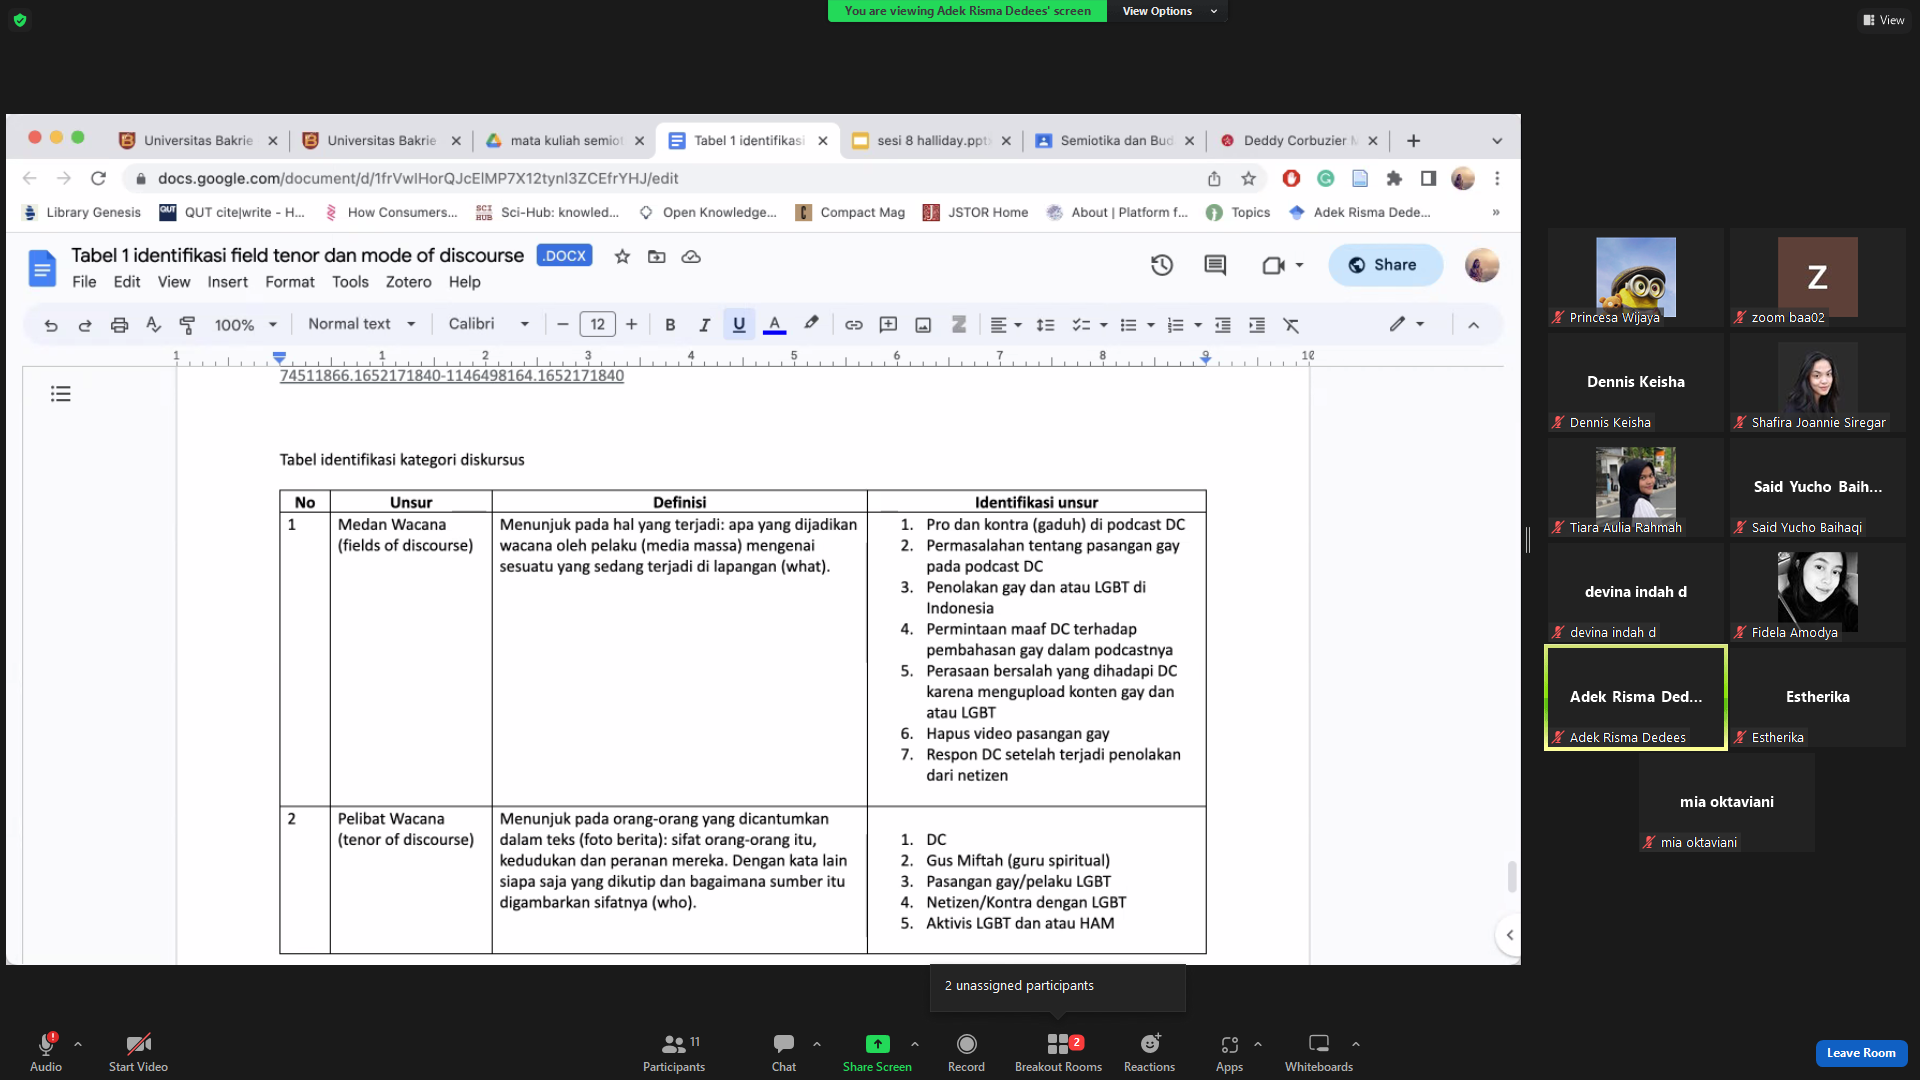Open the editing mode pencil dropdown
The height and width of the screenshot is (1080, 1920).
tap(1406, 324)
